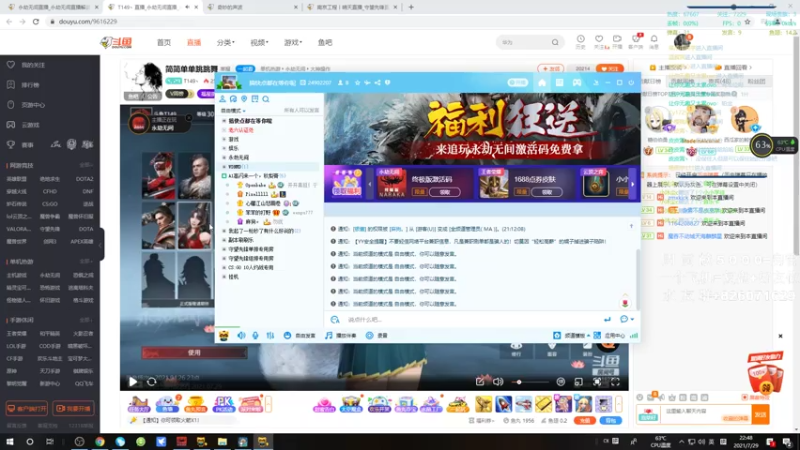Go to 首页 in Douyu navigation
This screenshot has height=450, width=800.
164,42
